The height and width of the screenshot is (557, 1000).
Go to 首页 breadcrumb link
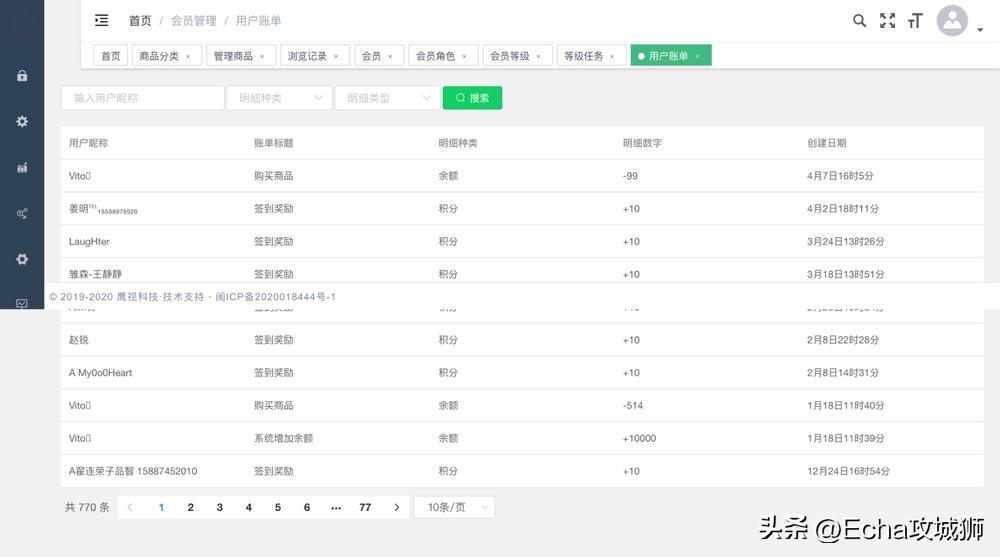(x=140, y=20)
